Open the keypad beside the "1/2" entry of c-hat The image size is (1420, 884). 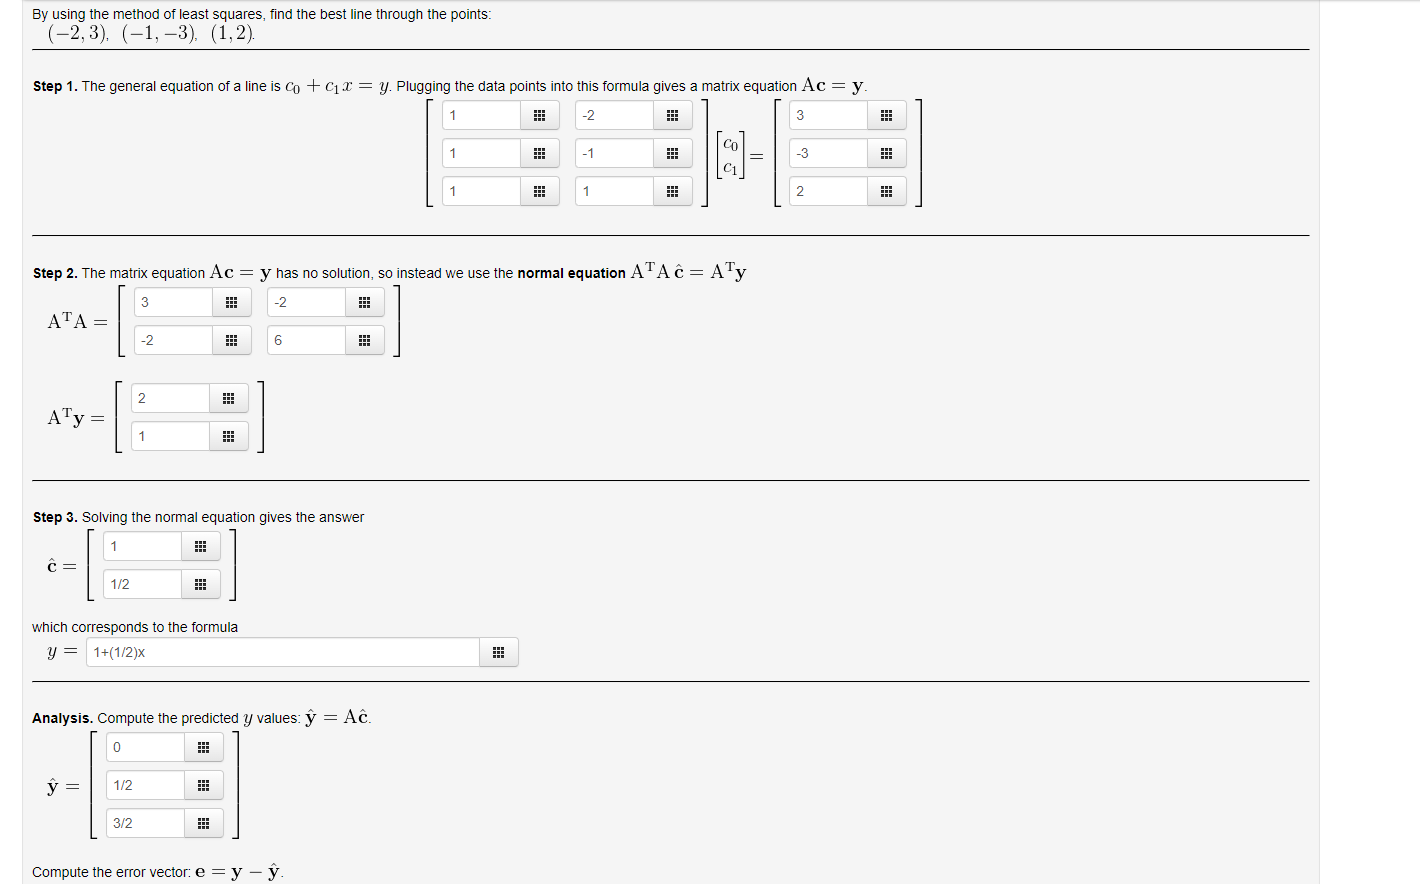(x=200, y=584)
